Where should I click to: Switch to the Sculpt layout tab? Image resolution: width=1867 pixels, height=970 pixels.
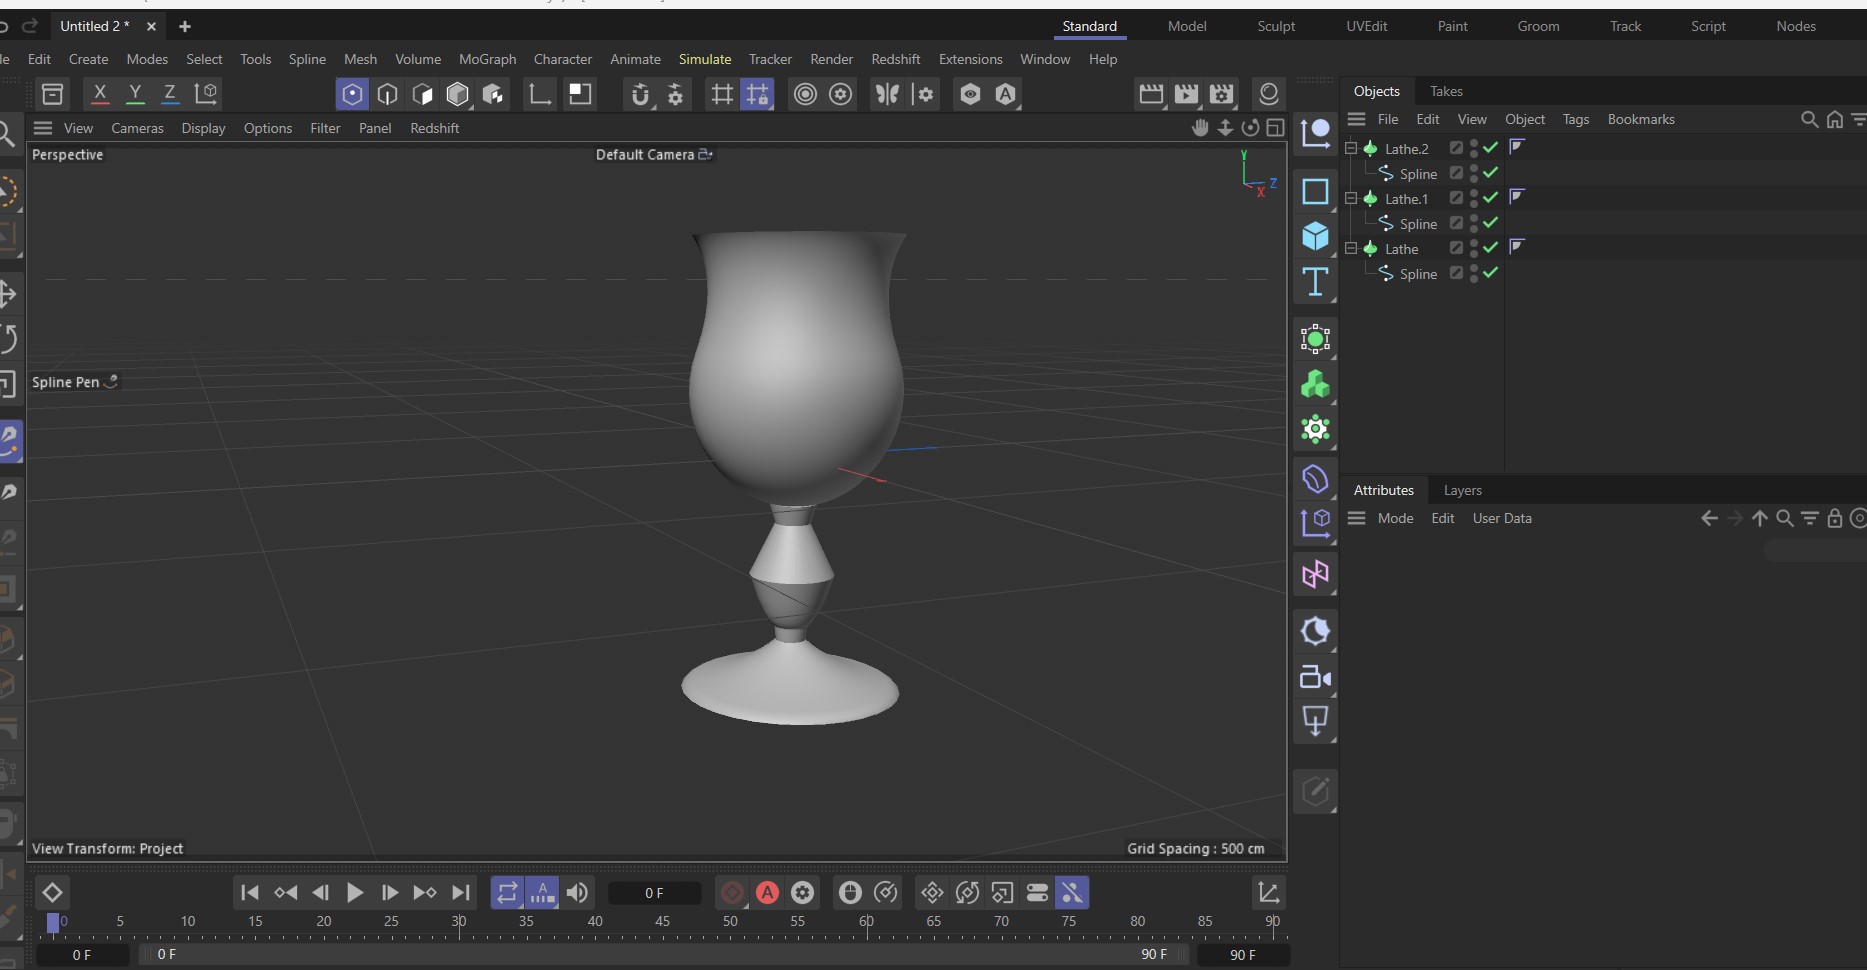click(x=1275, y=26)
